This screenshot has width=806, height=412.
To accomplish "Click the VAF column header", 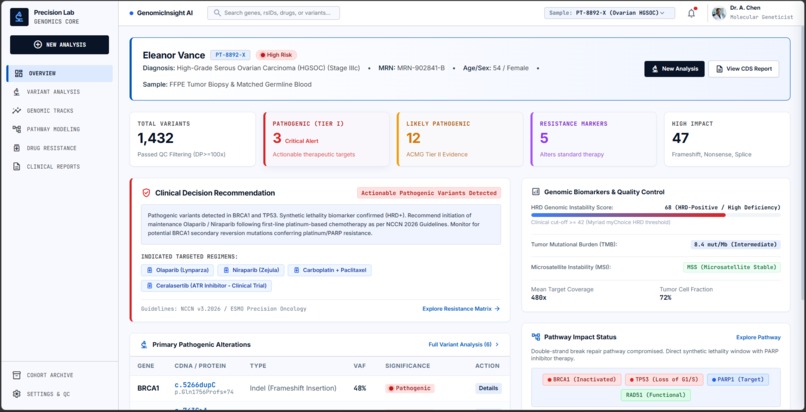I will coord(359,366).
